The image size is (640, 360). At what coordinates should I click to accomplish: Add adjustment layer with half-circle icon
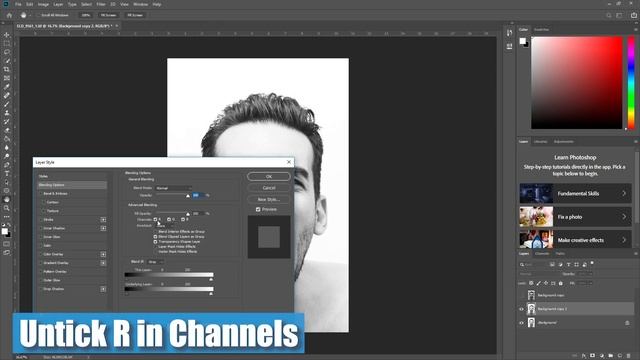click(602, 356)
